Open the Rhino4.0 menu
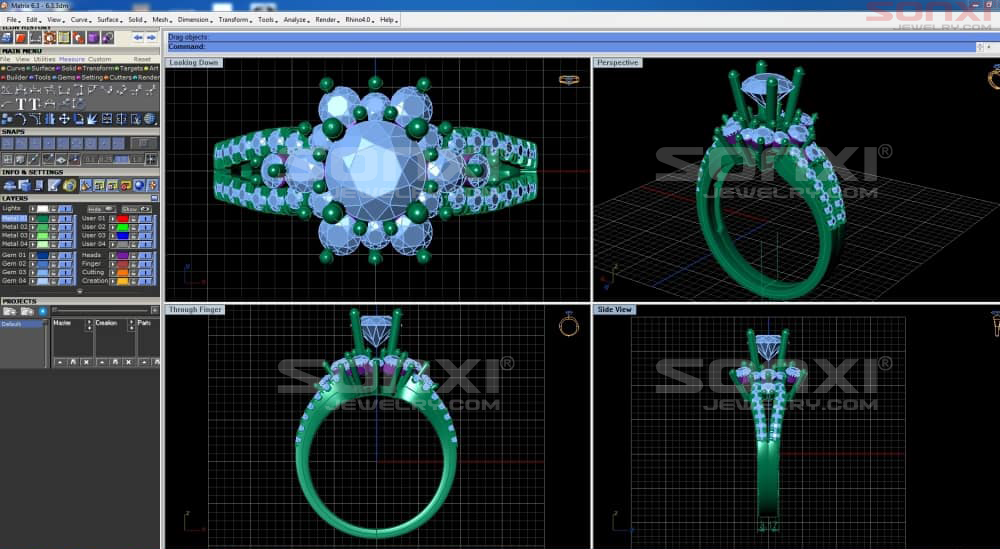The width and height of the screenshot is (1000, 549). [x=359, y=20]
